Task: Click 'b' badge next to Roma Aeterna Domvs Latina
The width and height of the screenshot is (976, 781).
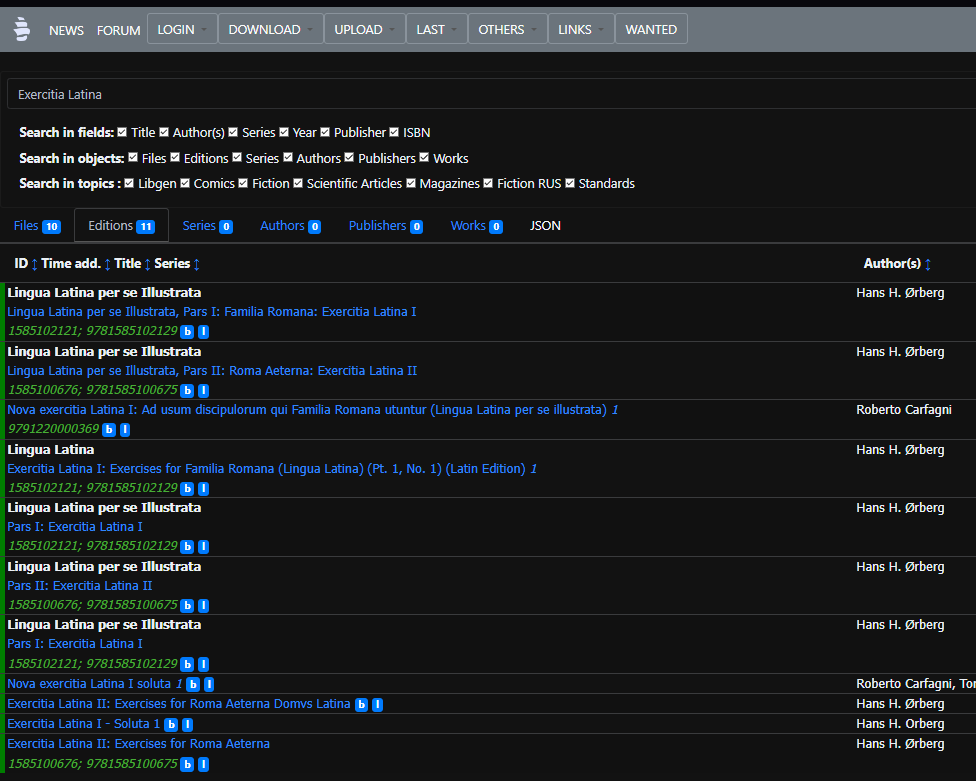Action: point(362,704)
